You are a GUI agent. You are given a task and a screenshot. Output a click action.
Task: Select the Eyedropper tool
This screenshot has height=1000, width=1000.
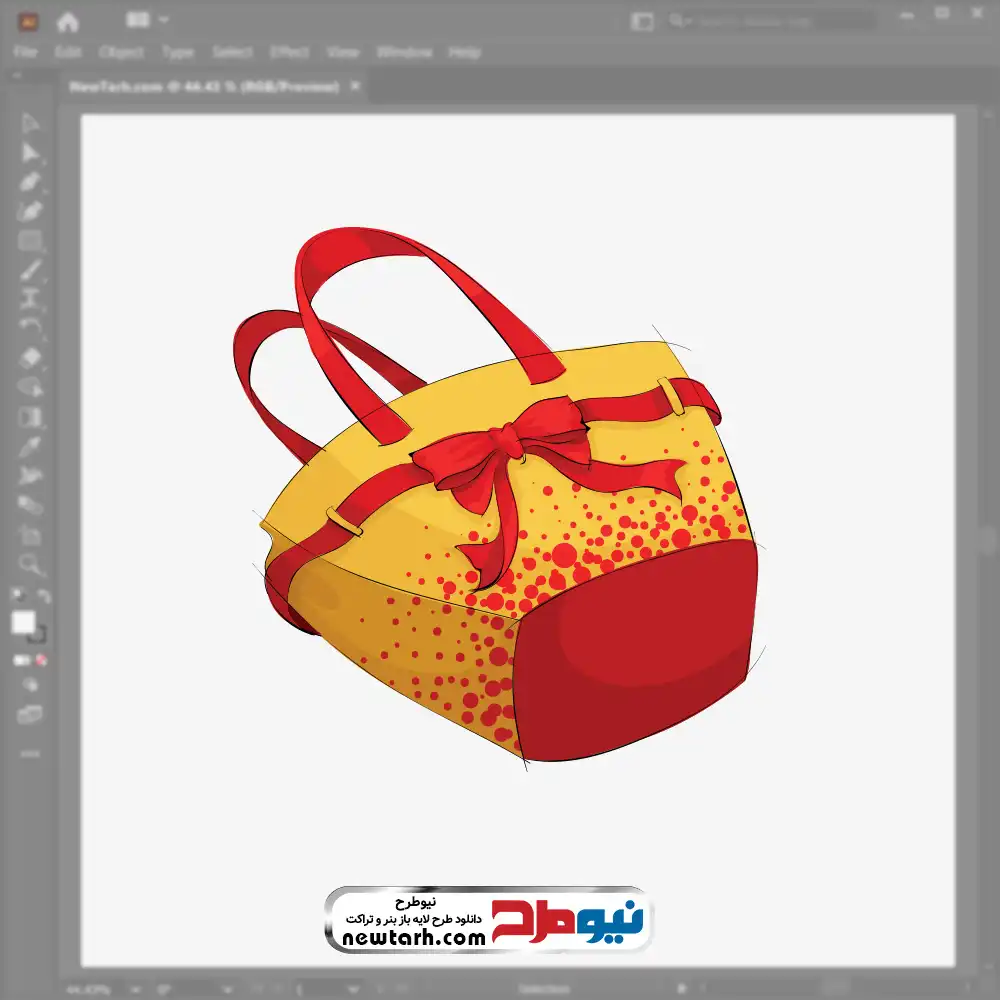click(30, 446)
